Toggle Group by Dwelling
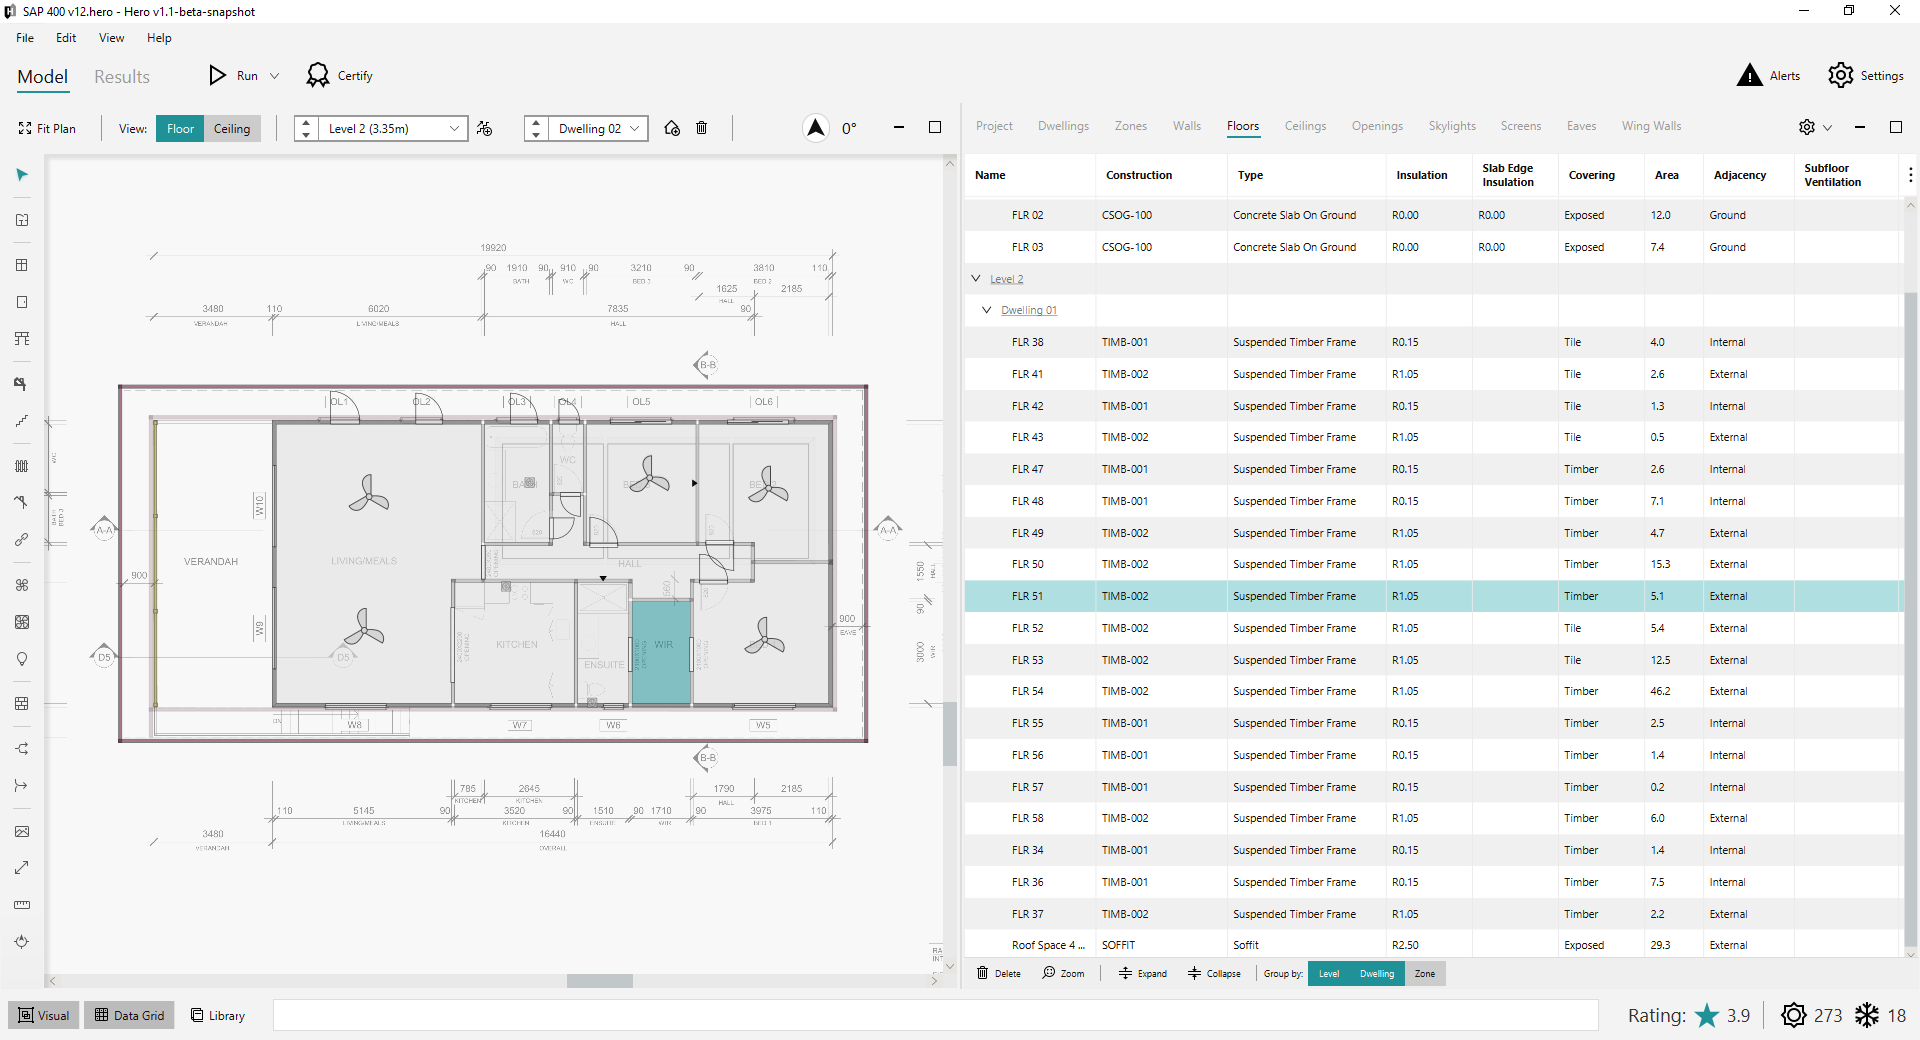Viewport: 1920px width, 1040px height. point(1376,974)
